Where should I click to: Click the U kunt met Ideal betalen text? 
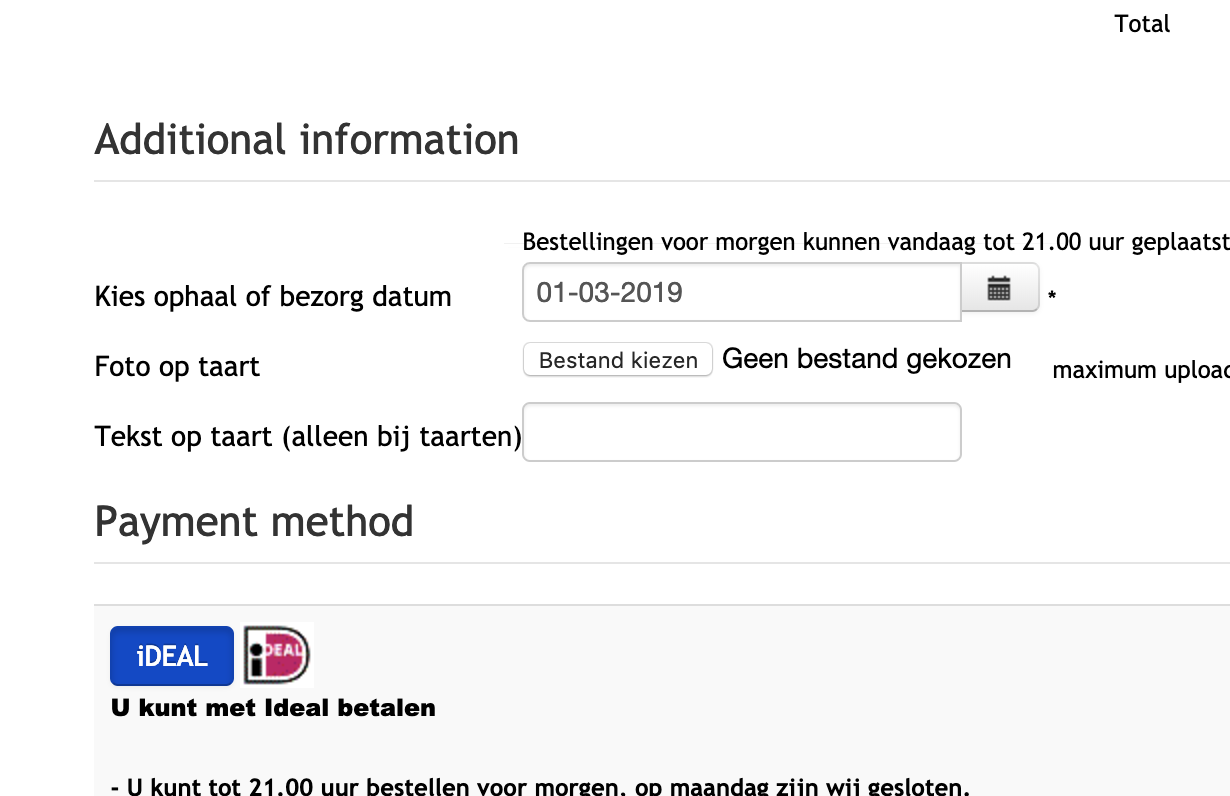273,708
